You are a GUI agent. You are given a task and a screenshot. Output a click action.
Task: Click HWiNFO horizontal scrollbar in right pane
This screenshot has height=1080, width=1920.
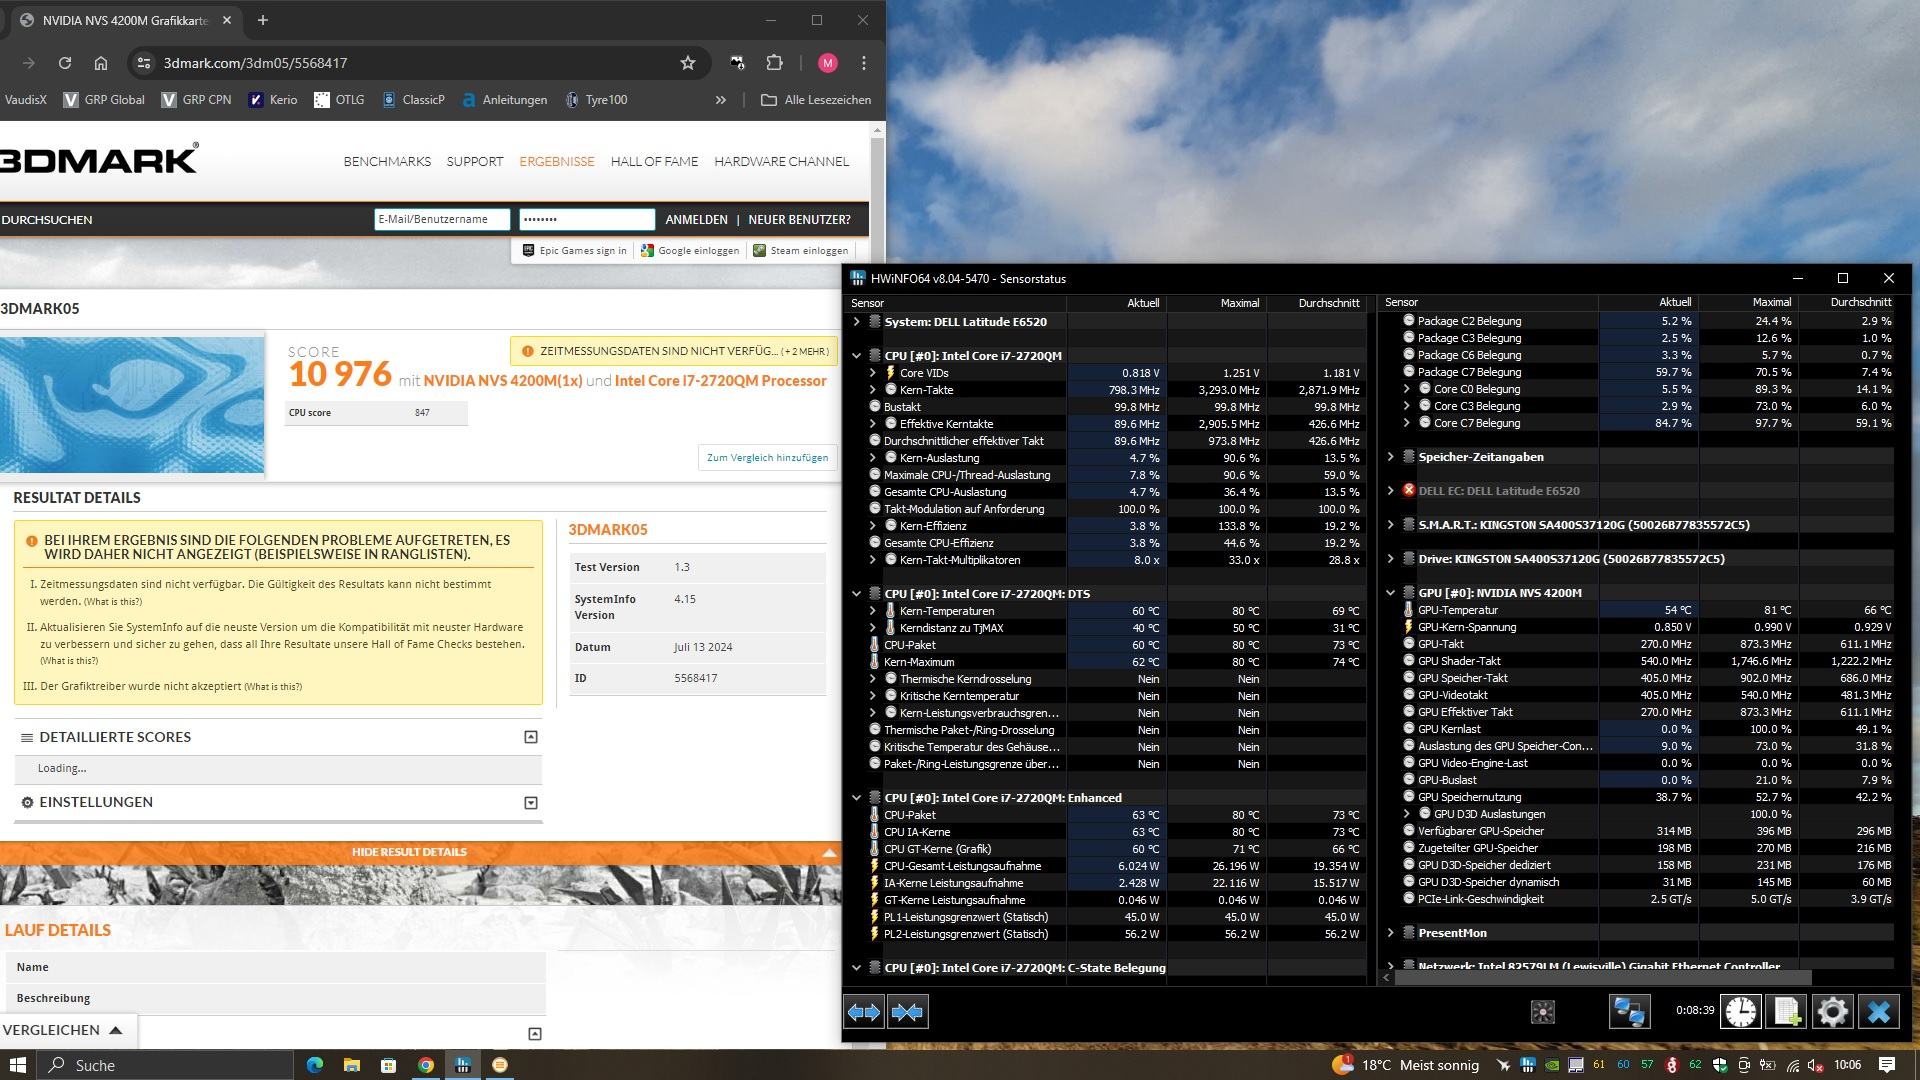[1602, 978]
